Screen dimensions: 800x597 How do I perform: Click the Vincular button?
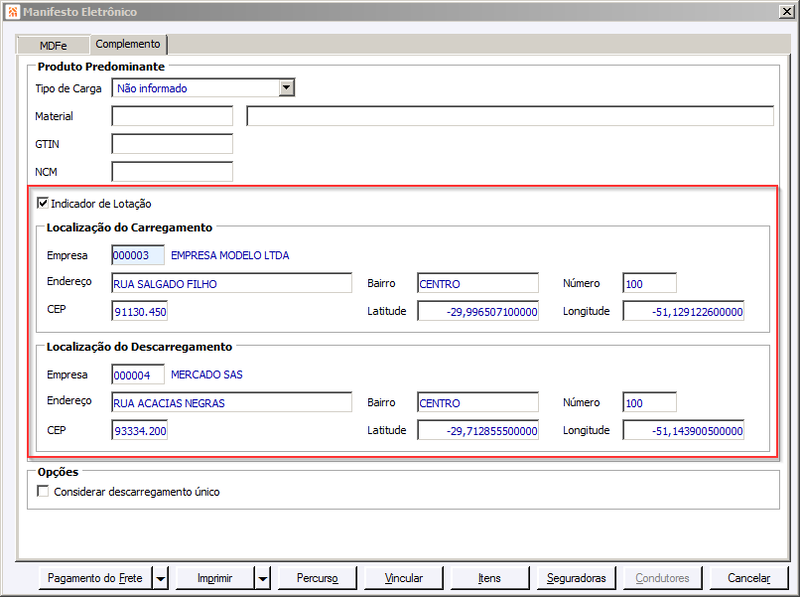click(x=404, y=578)
